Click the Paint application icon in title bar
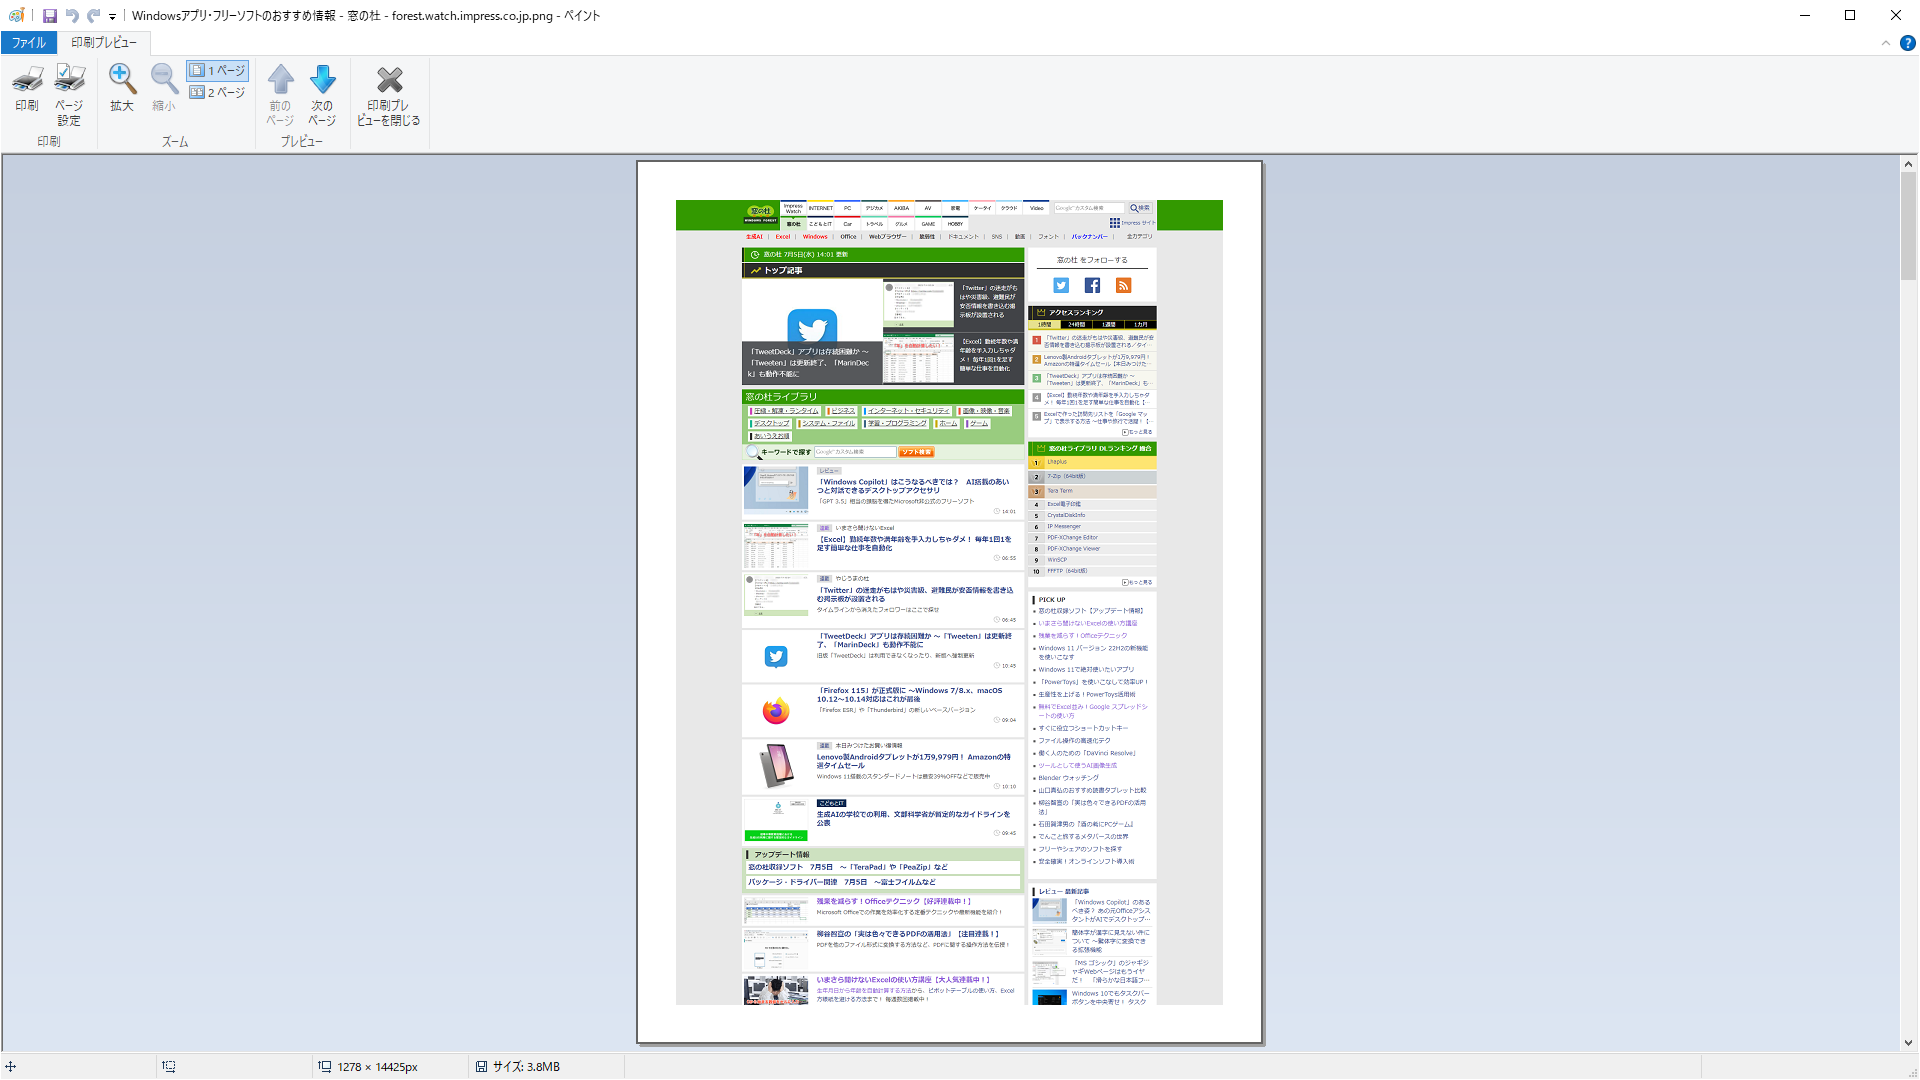The image size is (1920, 1080). pyautogui.click(x=16, y=16)
